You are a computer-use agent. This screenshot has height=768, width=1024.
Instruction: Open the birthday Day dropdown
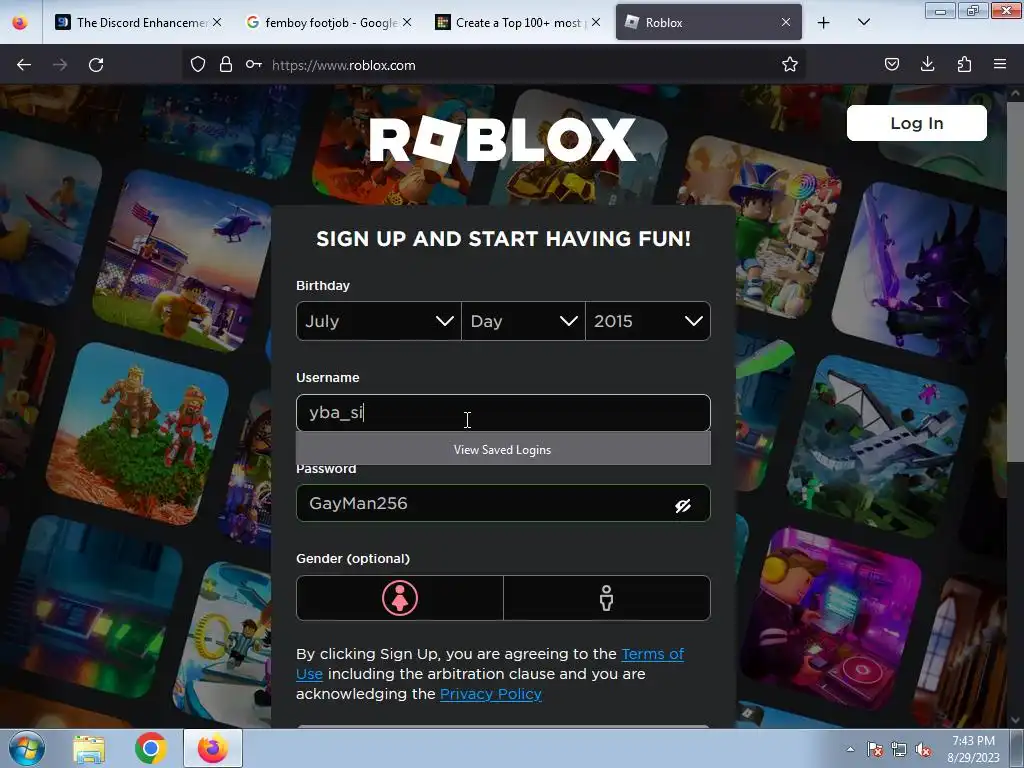523,321
